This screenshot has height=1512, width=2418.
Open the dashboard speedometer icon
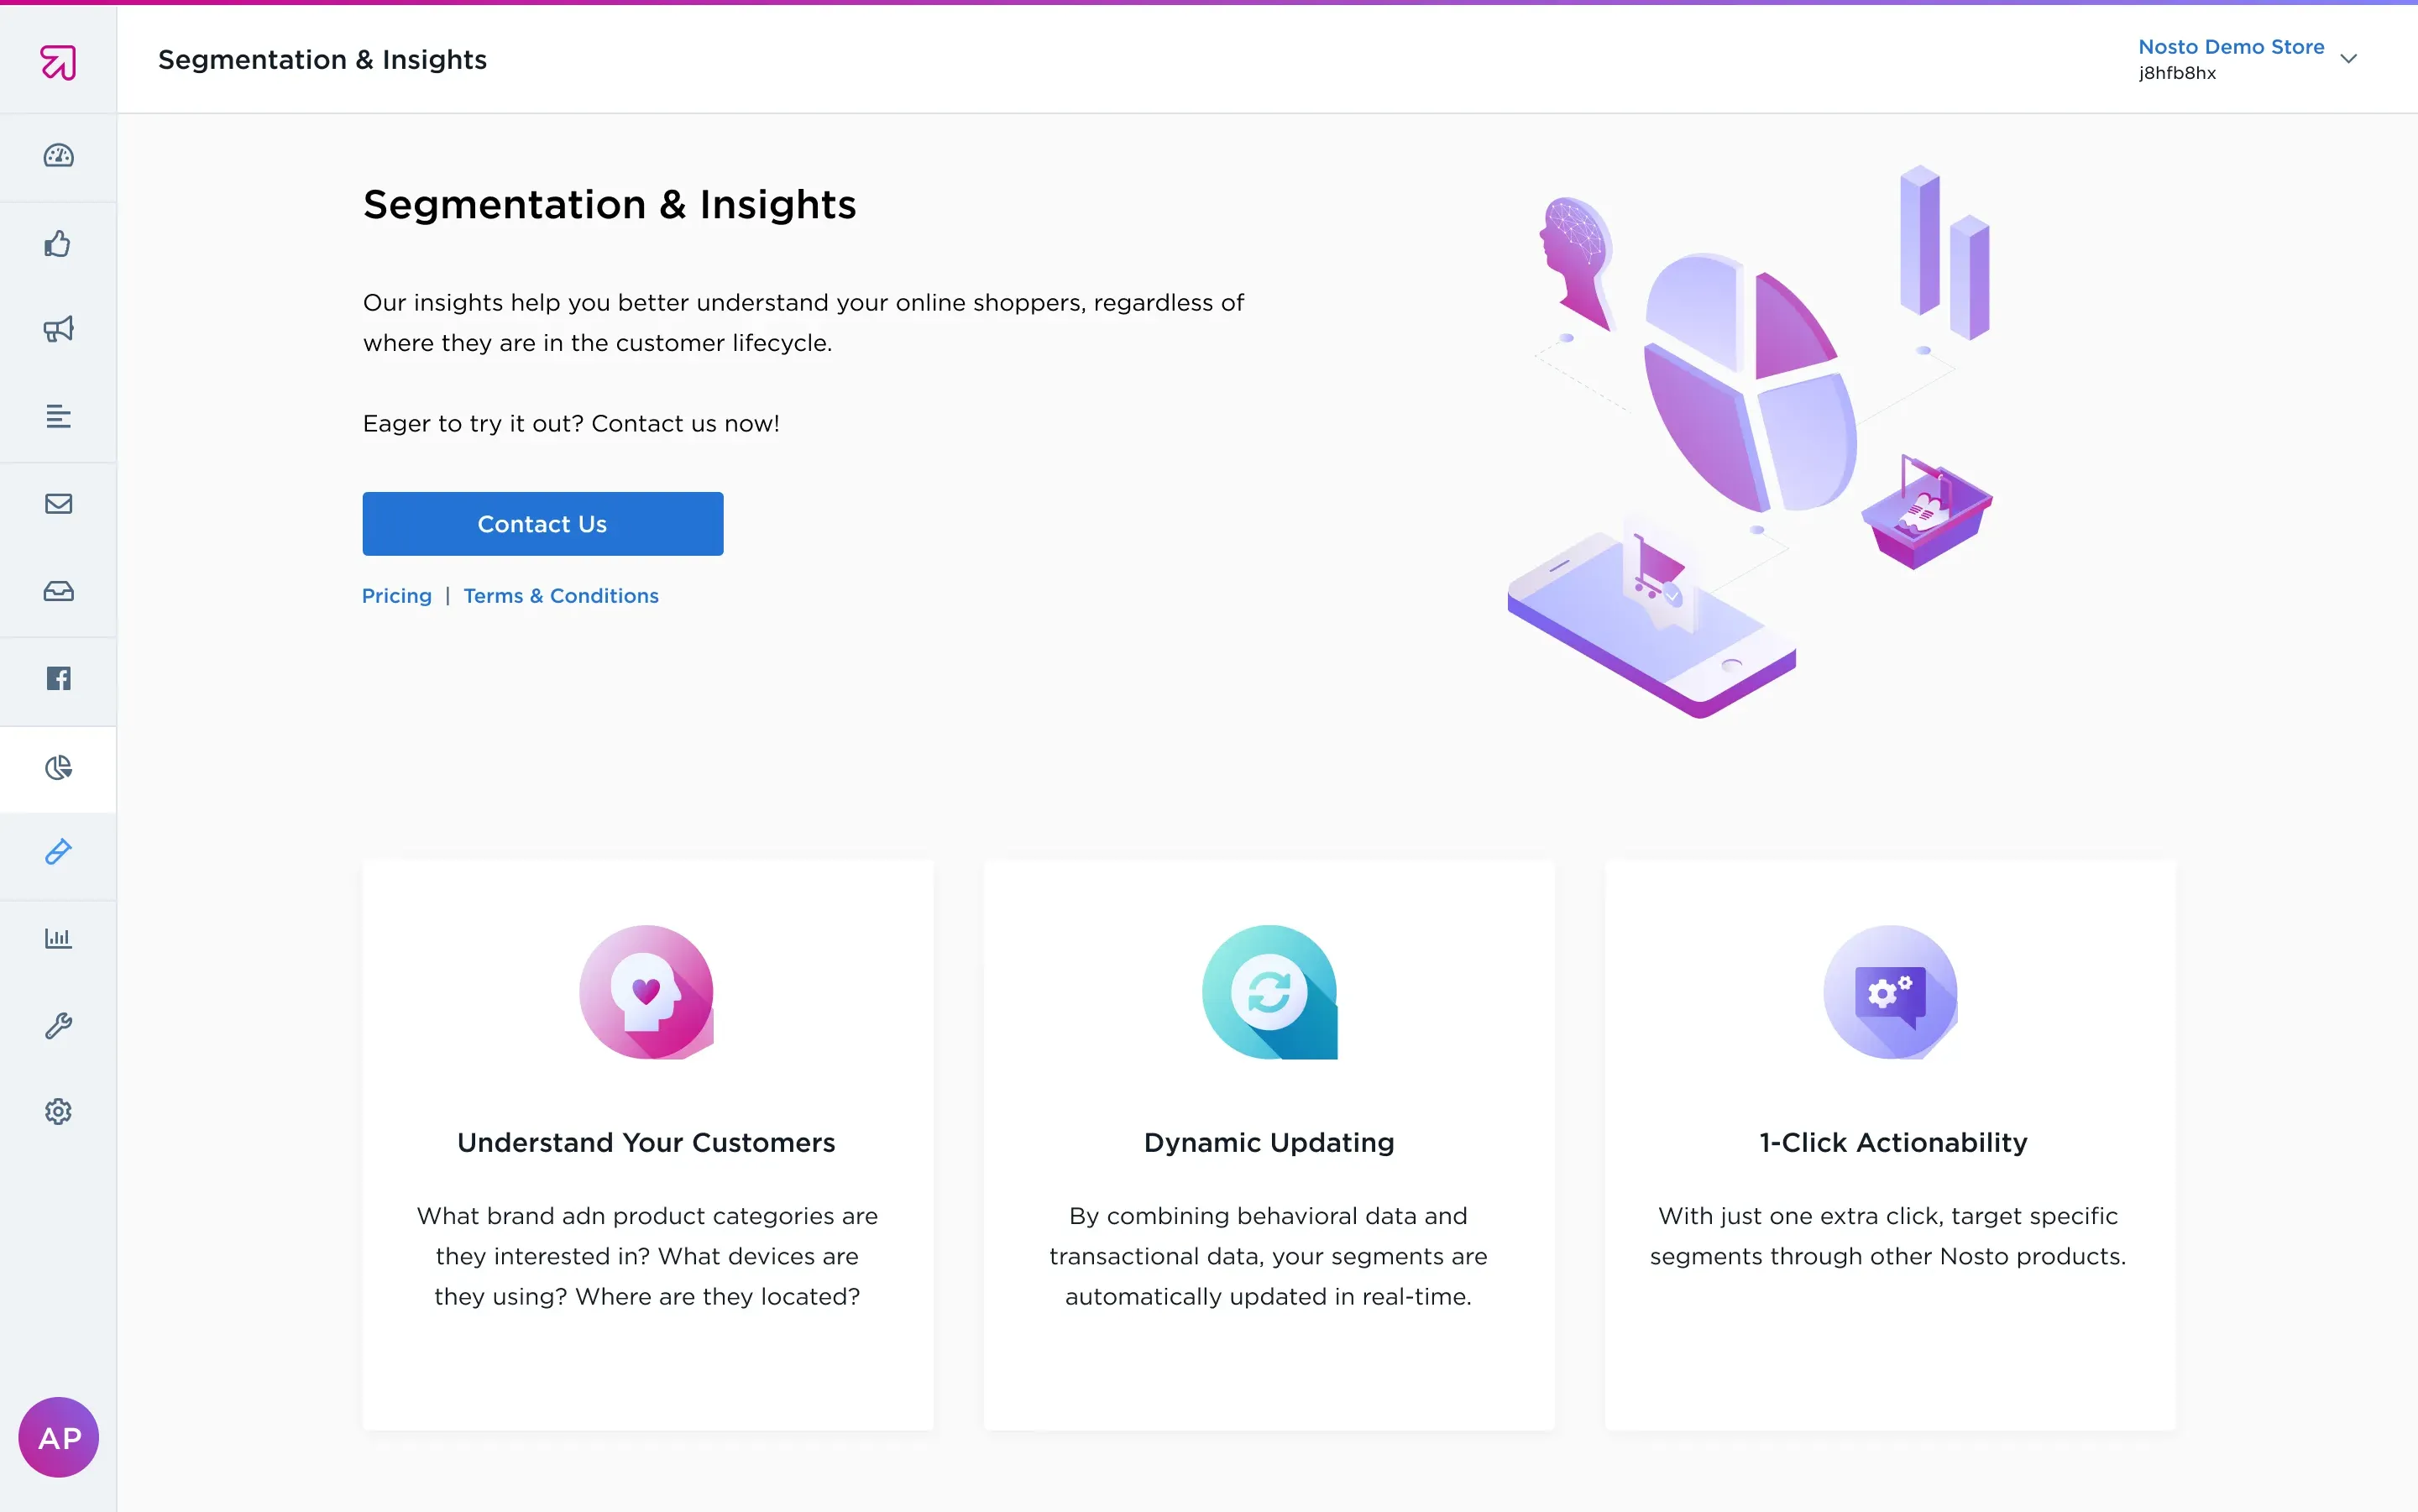pos(58,156)
